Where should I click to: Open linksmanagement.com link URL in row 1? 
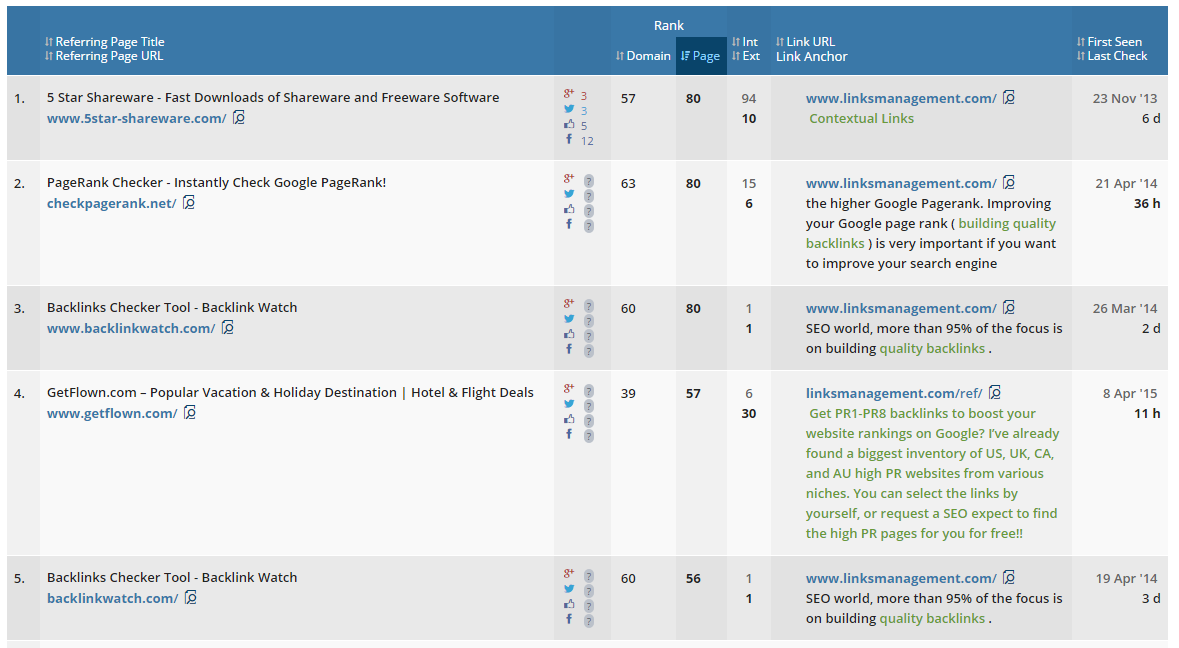tap(901, 98)
